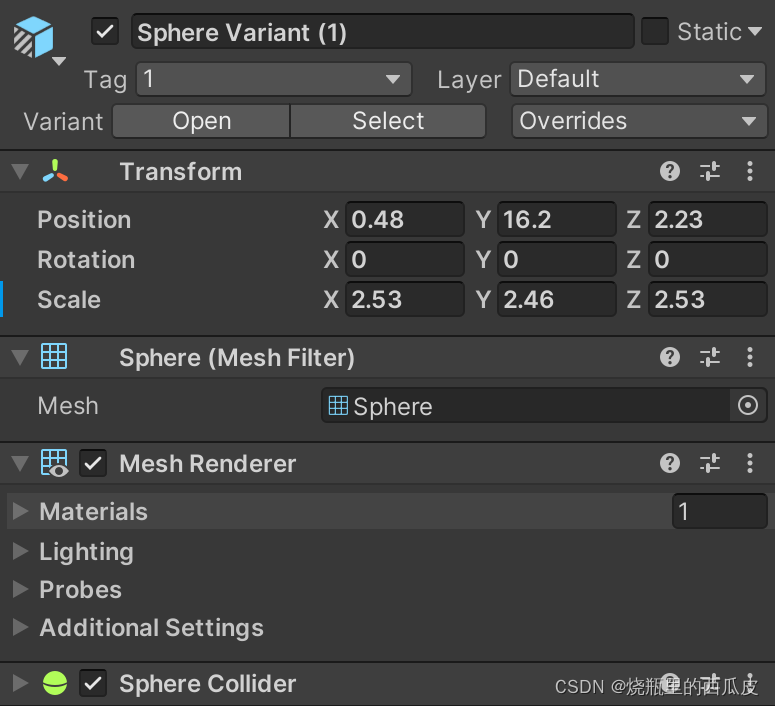
Task: Enable the Static checkbox
Action: [654, 31]
